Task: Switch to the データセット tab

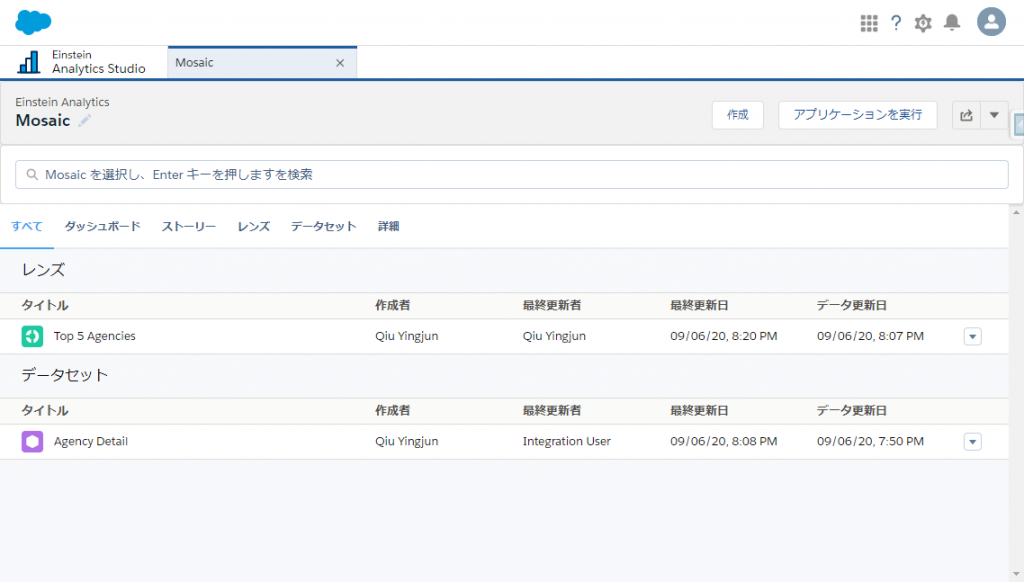Action: [x=323, y=226]
